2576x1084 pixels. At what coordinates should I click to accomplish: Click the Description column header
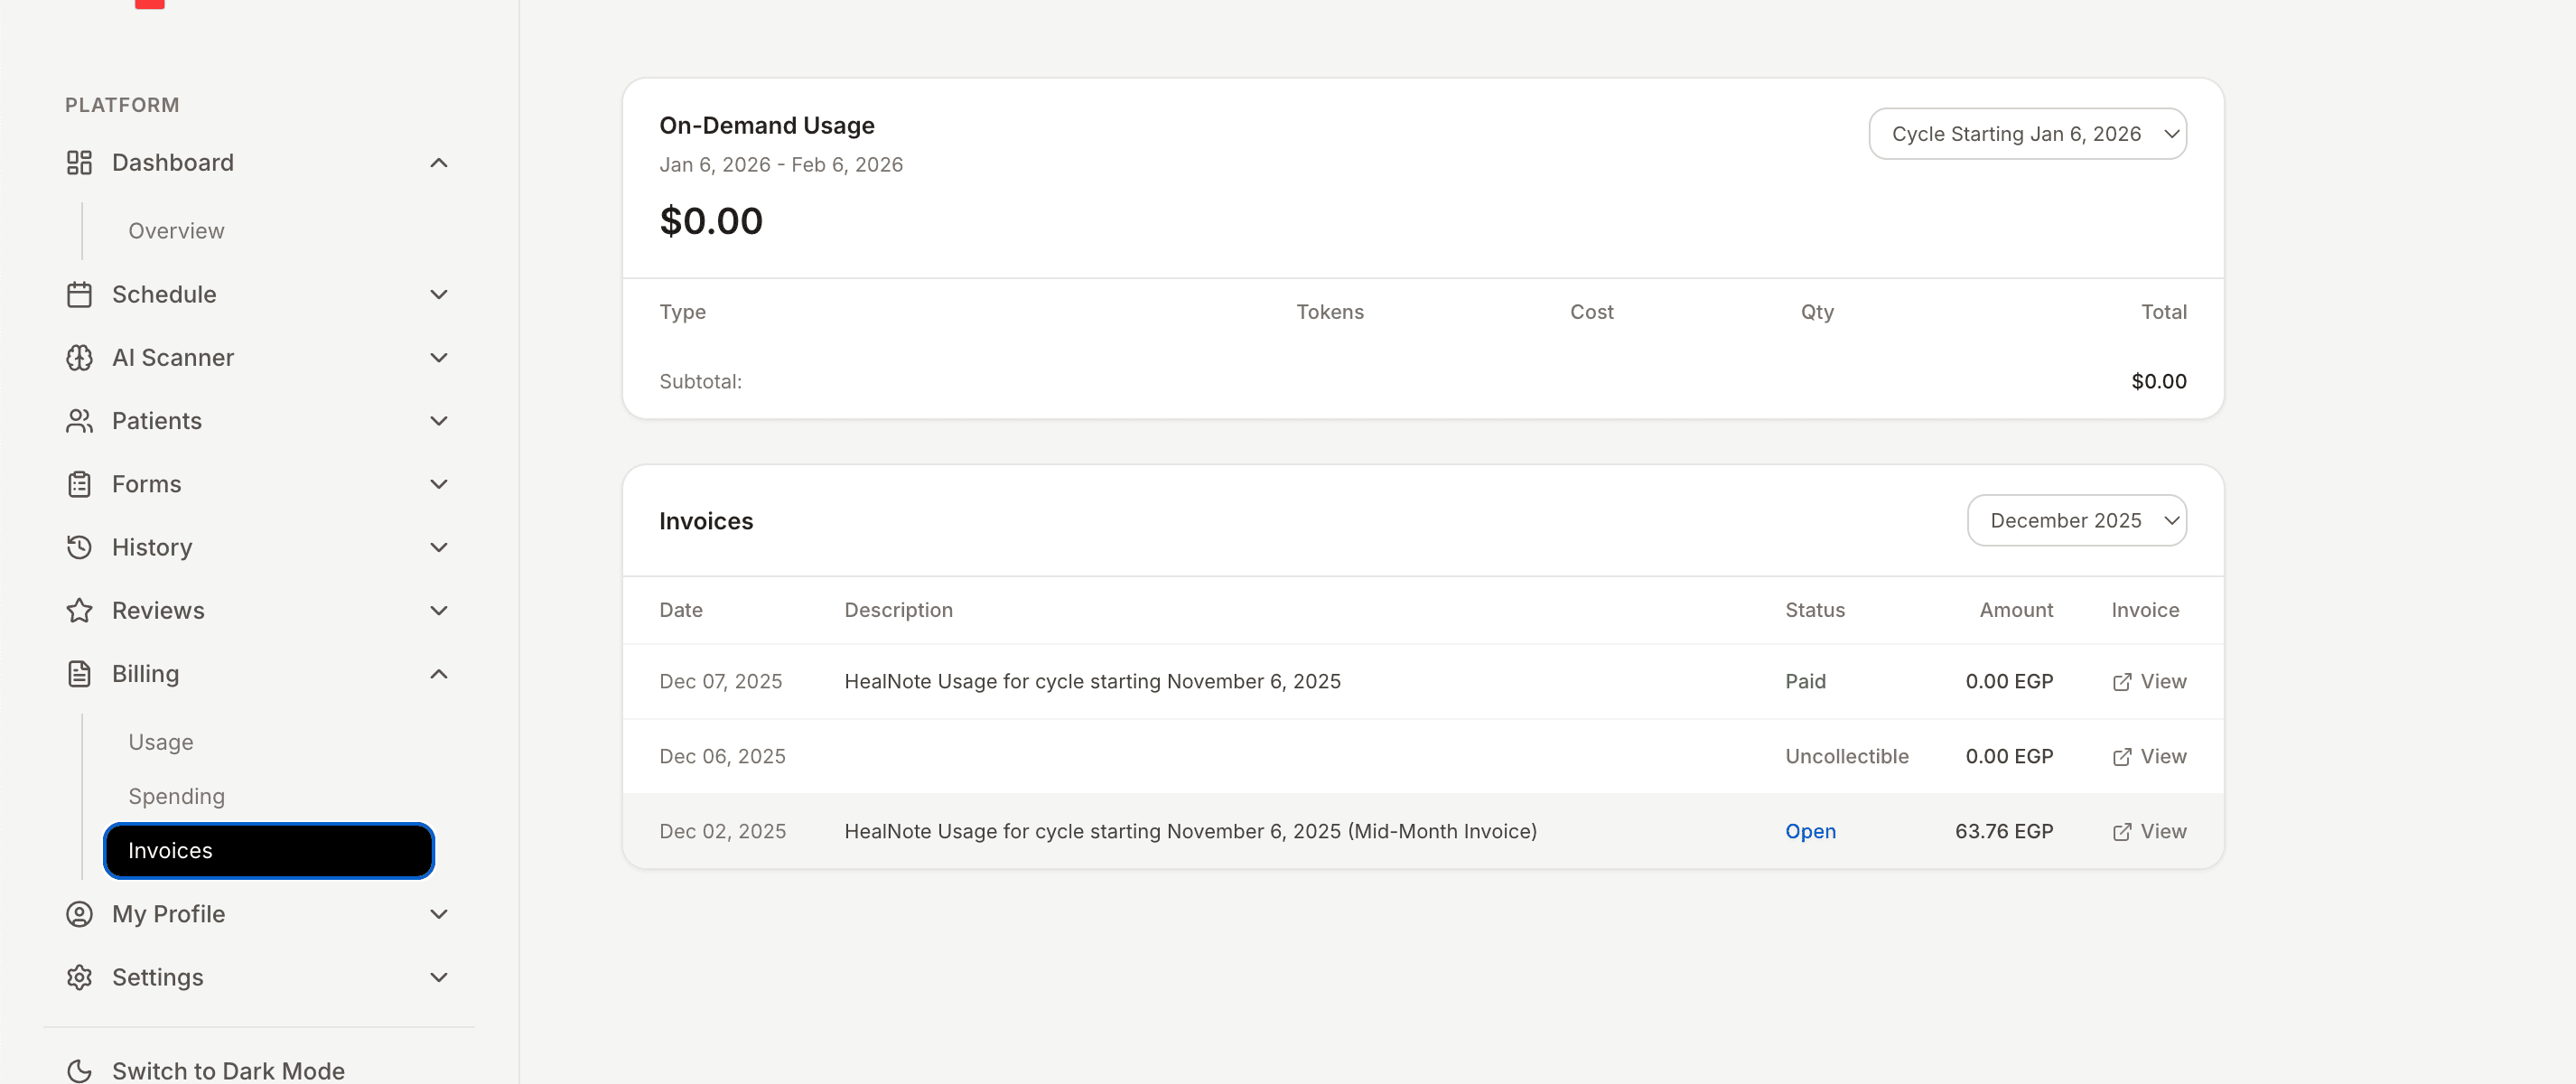(x=898, y=610)
